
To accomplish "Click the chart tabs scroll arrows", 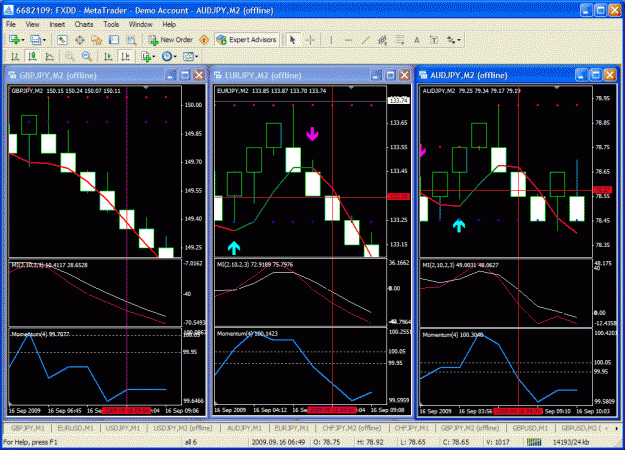I will [611, 428].
